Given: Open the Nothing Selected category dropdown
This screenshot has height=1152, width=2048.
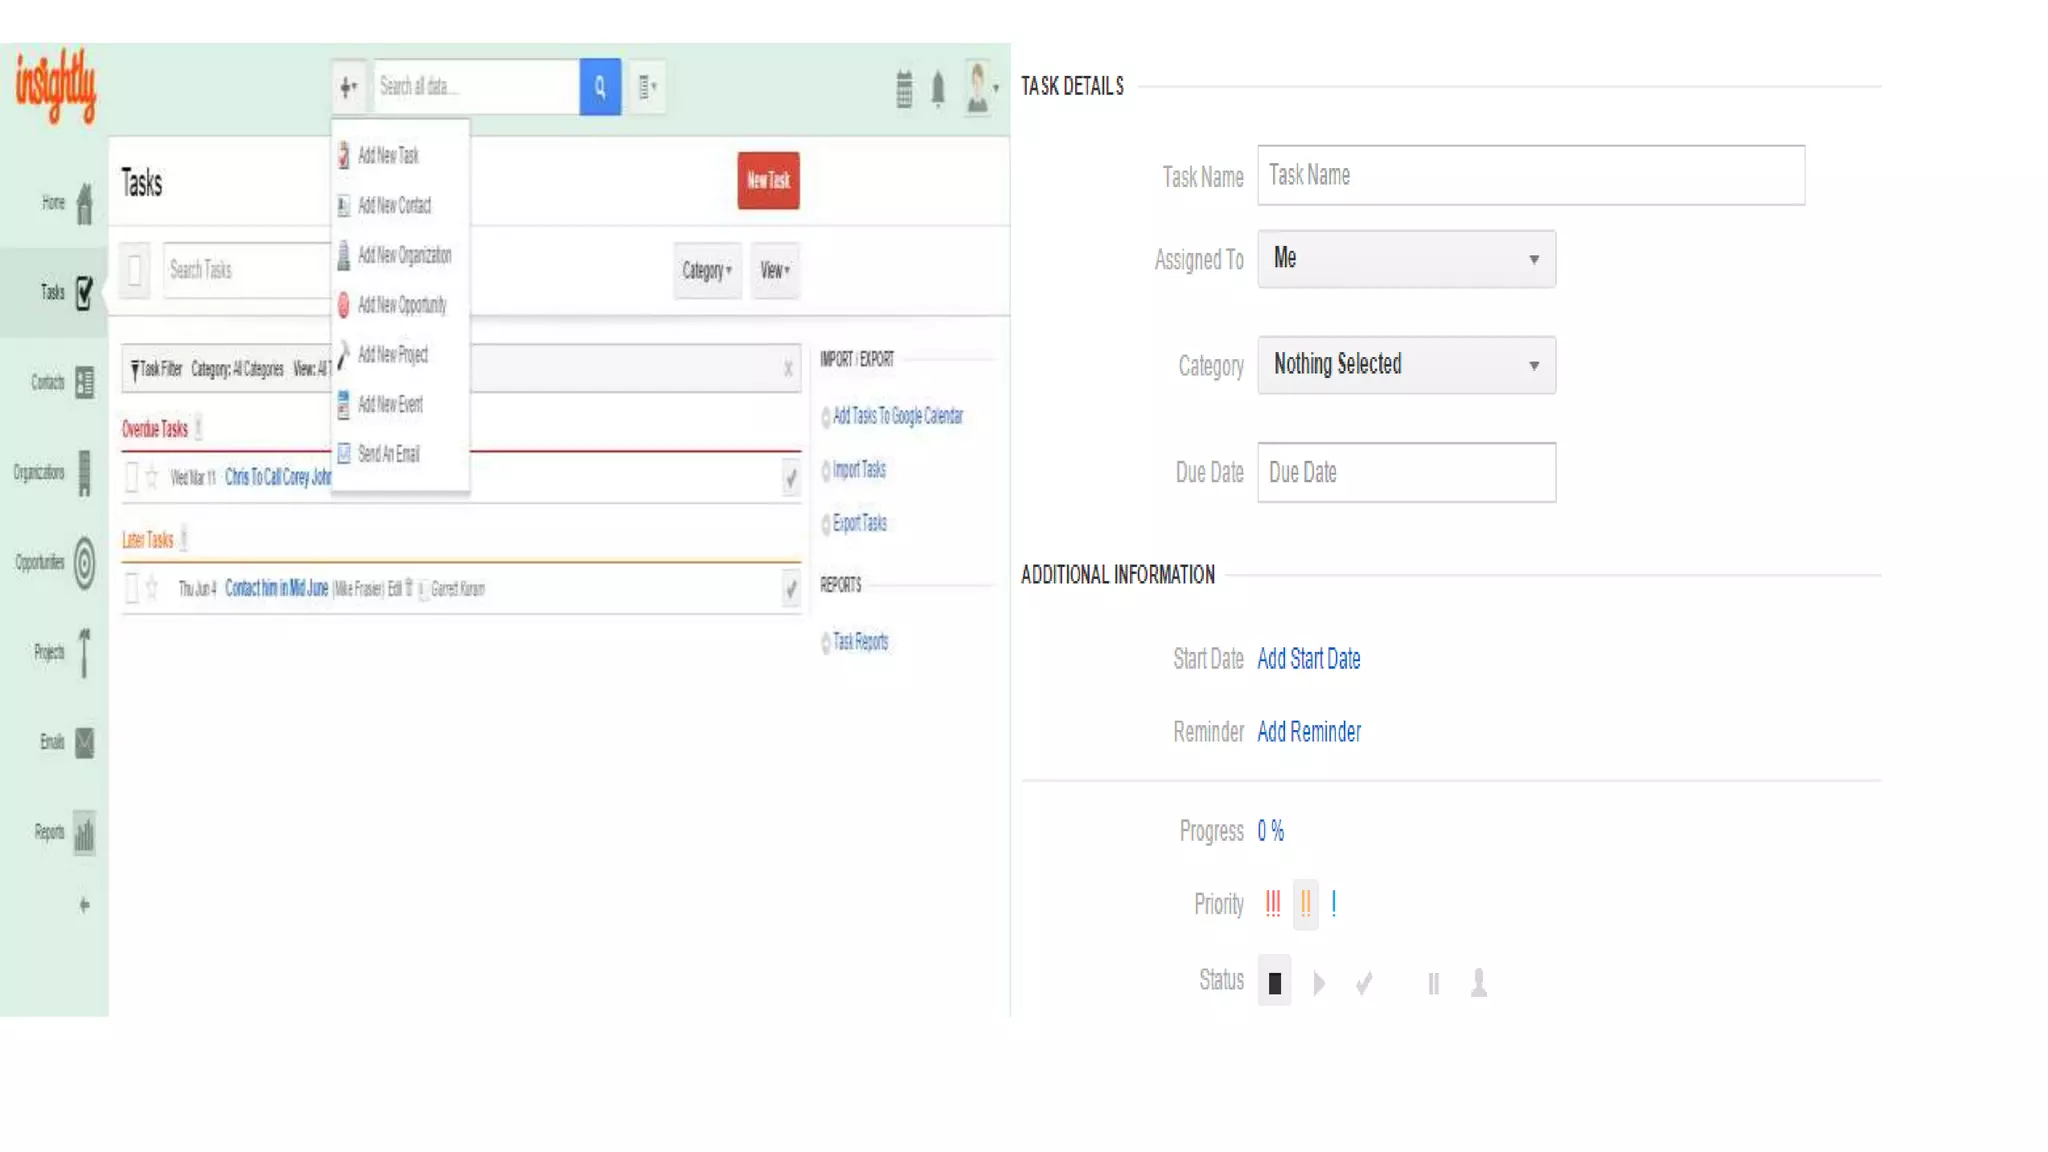Looking at the screenshot, I should click(1406, 365).
